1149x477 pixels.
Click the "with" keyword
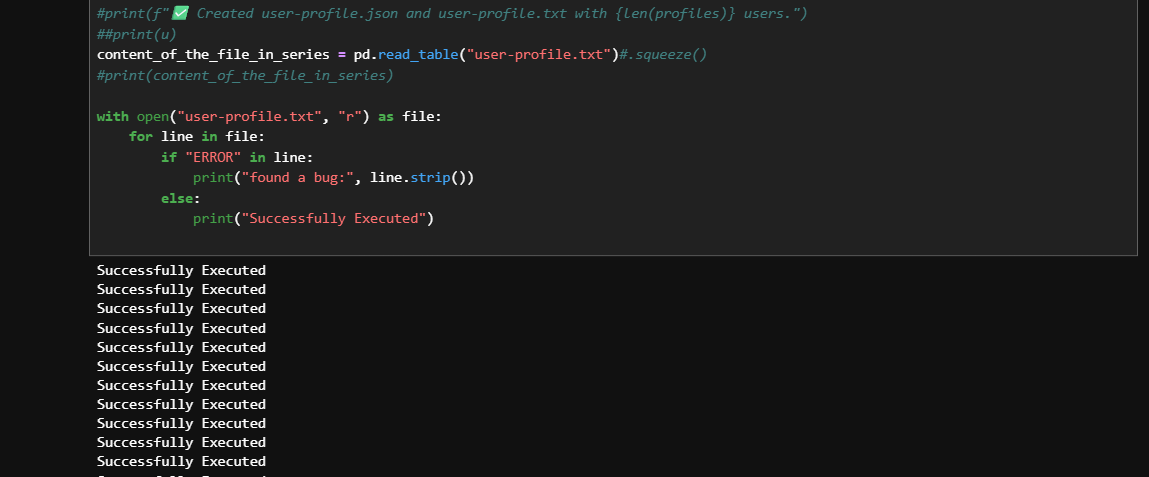tap(112, 117)
